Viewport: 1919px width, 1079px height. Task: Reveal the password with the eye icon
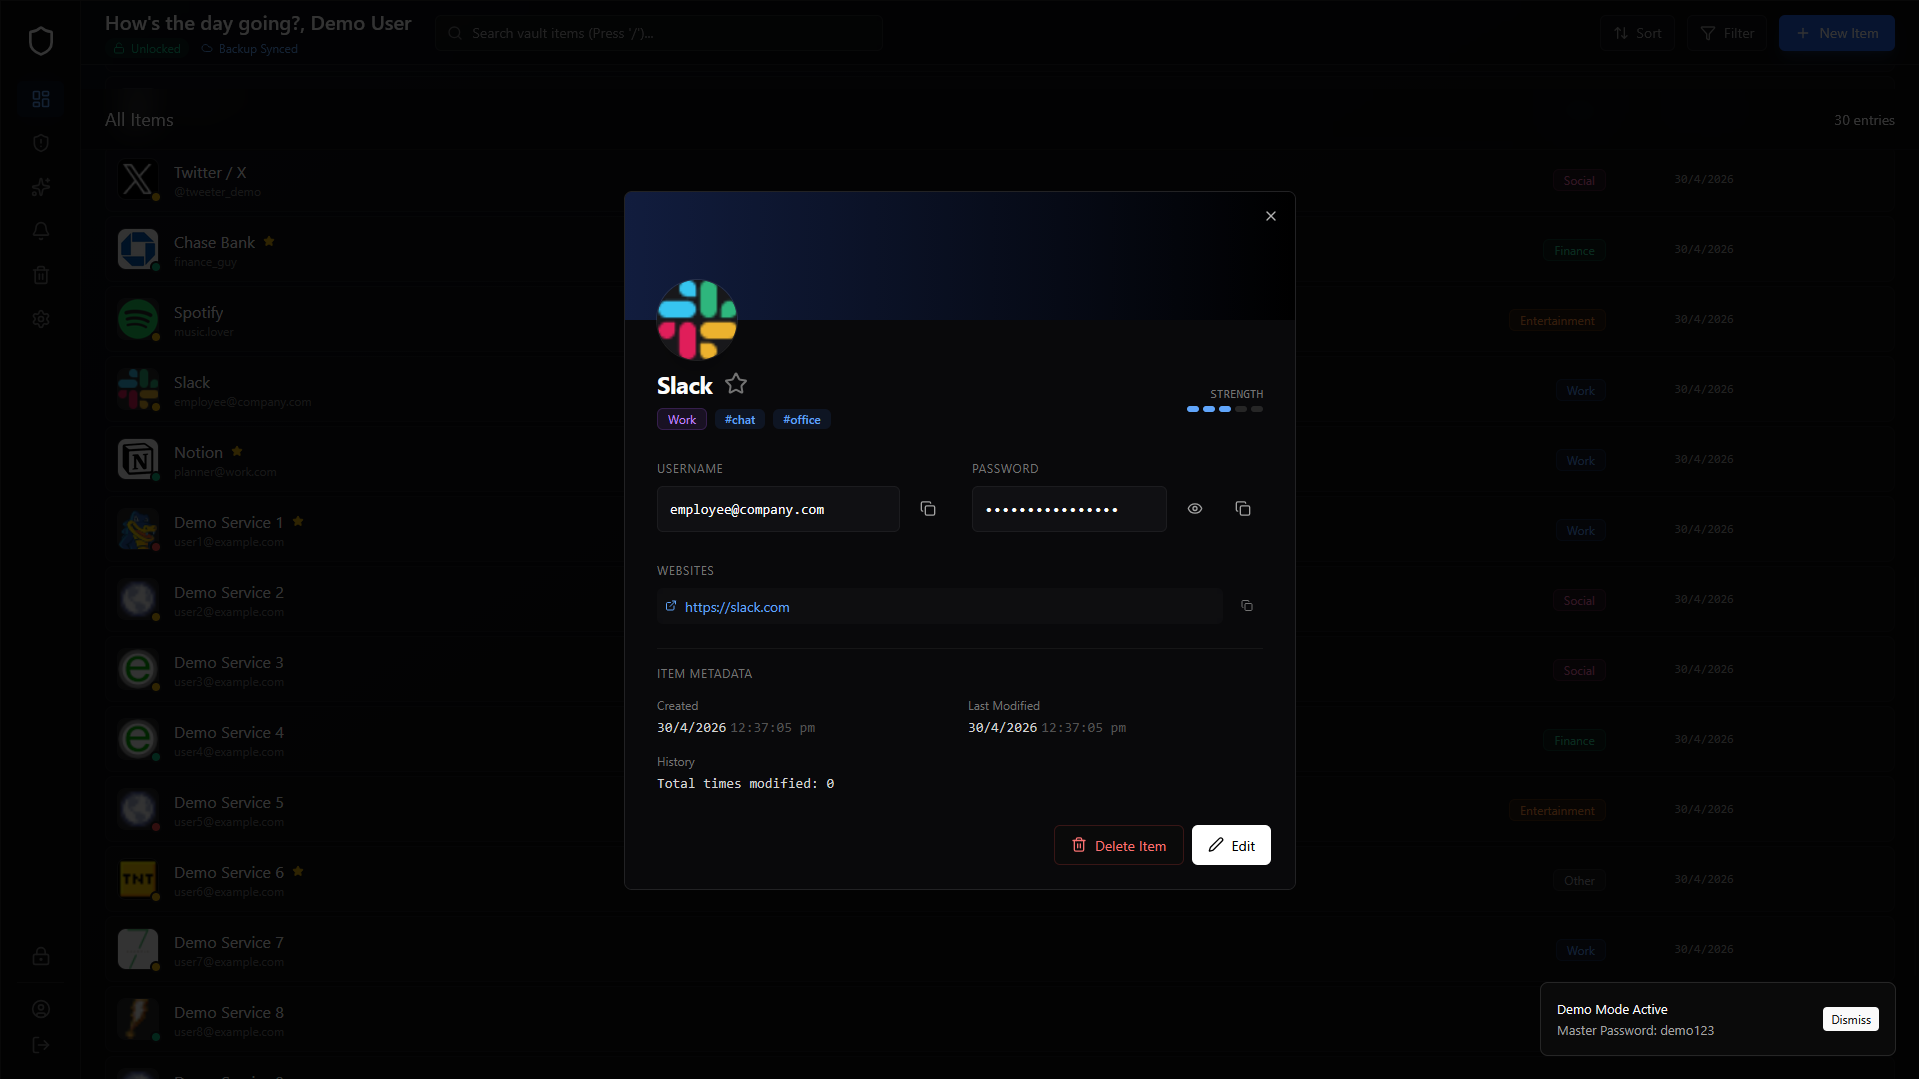[1195, 509]
